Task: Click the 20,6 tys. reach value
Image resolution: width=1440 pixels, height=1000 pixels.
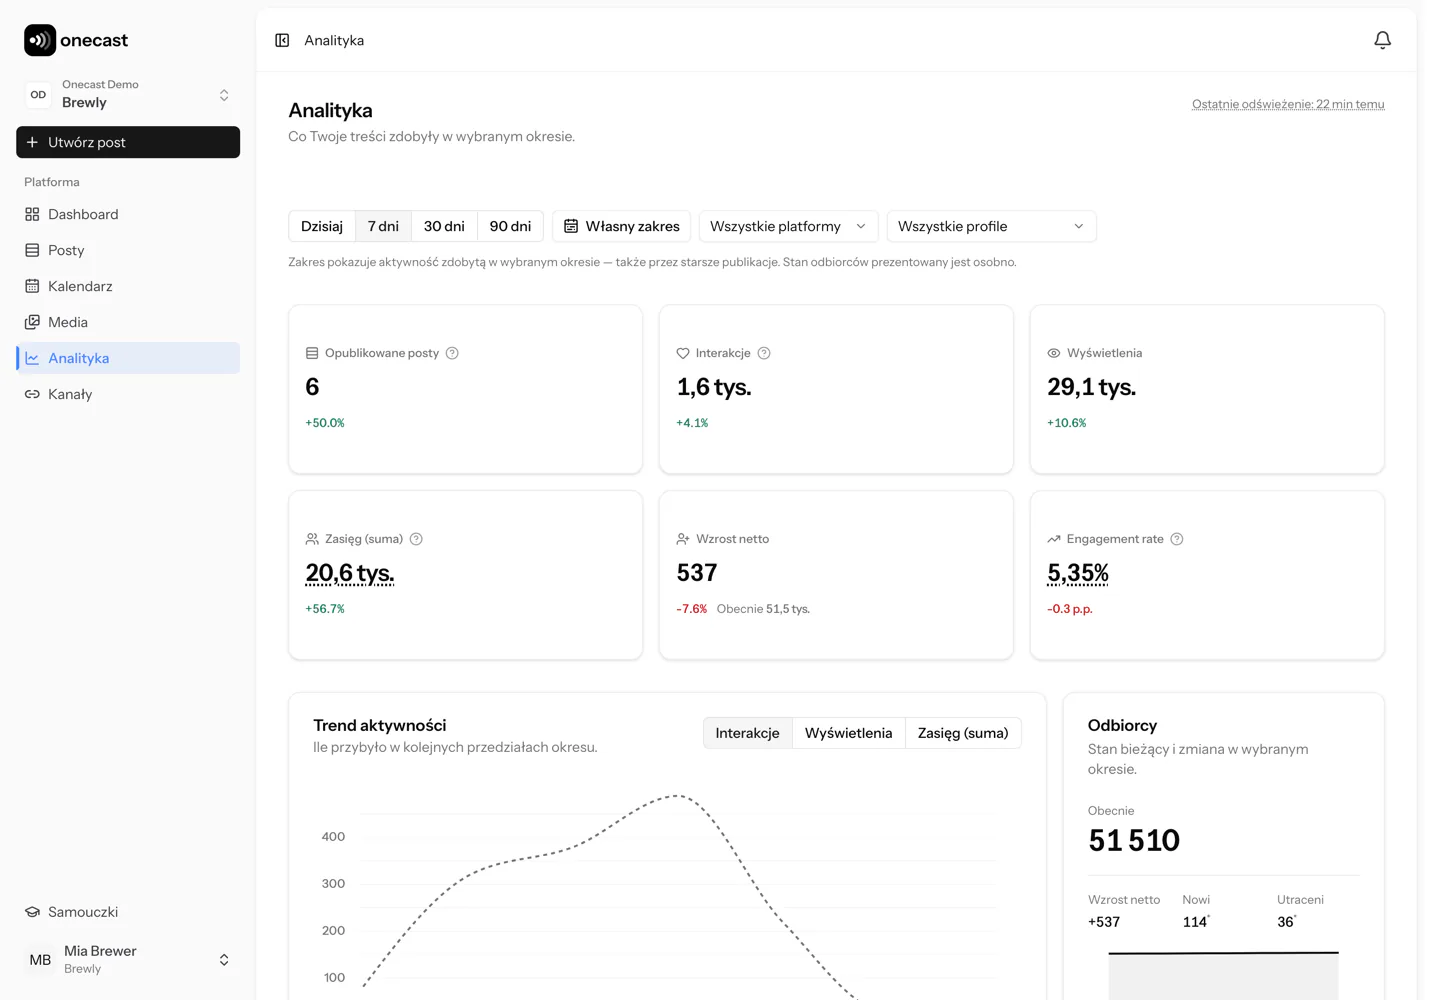Action: [x=350, y=573]
